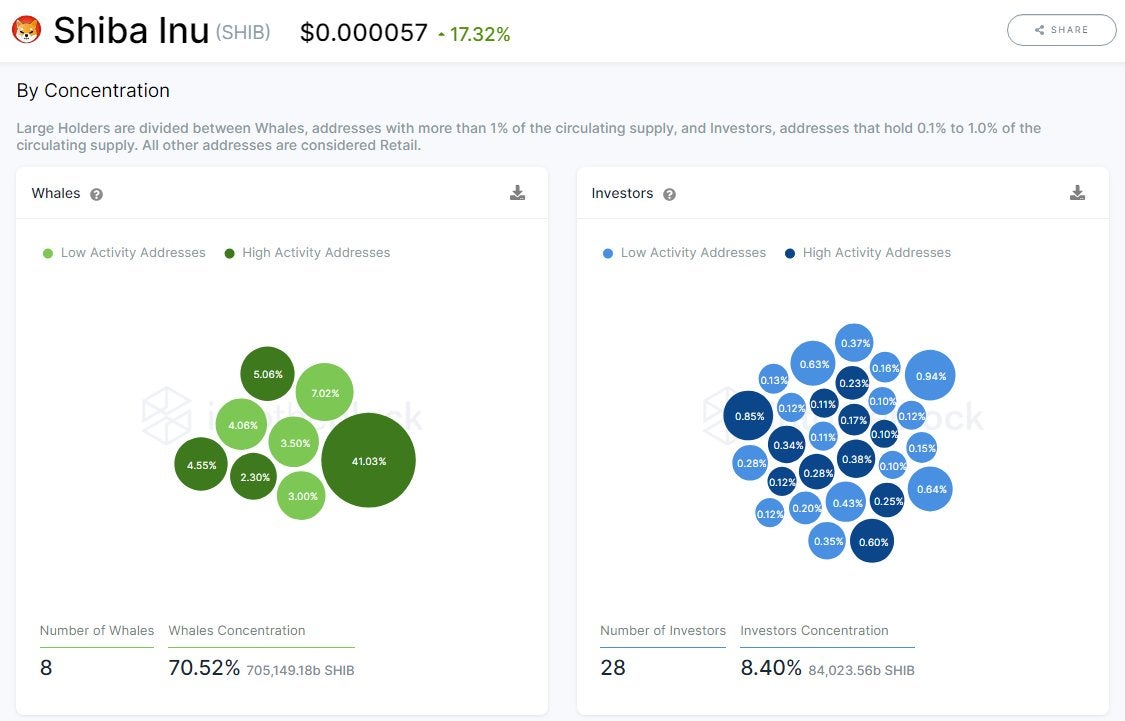Toggle Whales Low Activity Addresses legend
This screenshot has height=721, width=1125.
[124, 253]
